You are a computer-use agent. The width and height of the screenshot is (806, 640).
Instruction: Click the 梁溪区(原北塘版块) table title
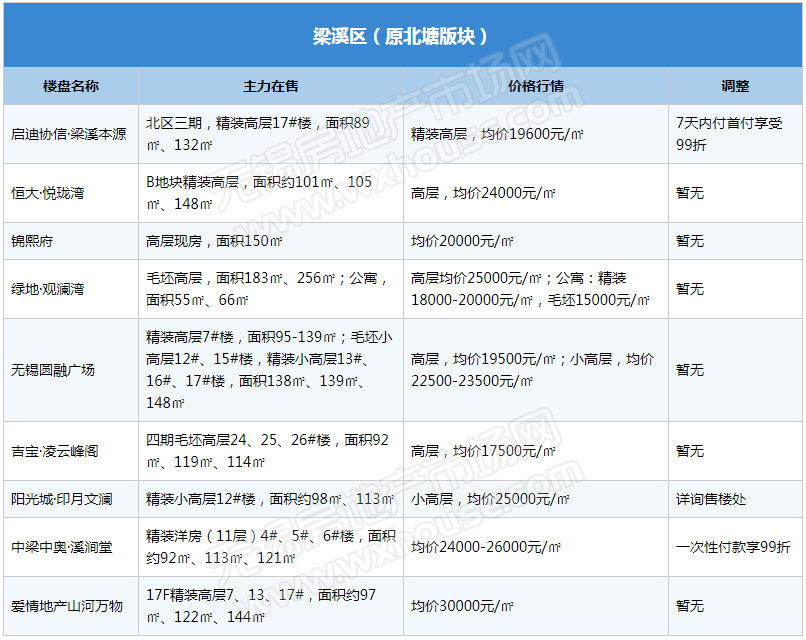pyautogui.click(x=401, y=37)
